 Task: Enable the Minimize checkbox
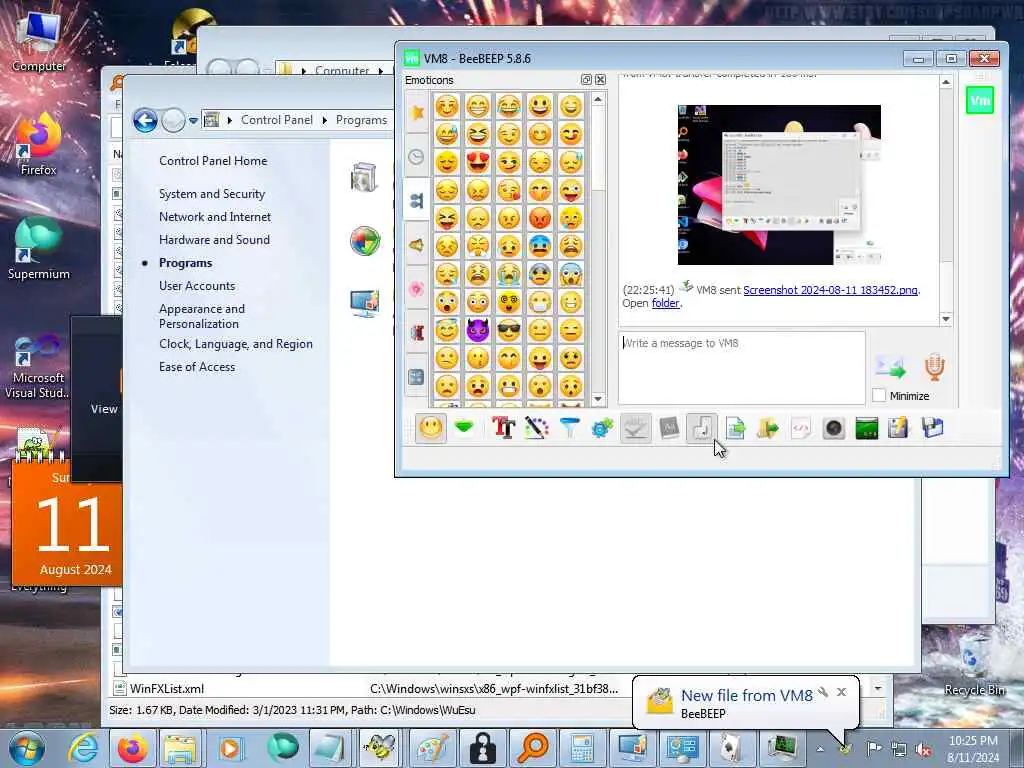coord(879,396)
